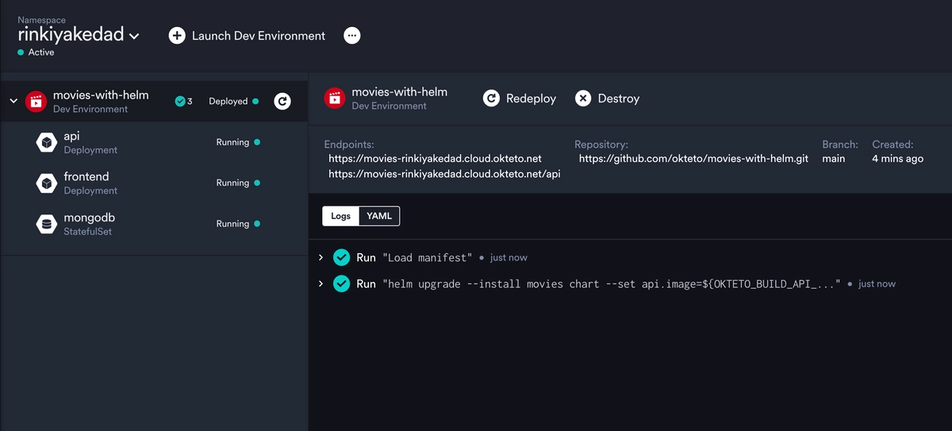
Task: Click the green check badge showing 3
Action: coord(183,101)
